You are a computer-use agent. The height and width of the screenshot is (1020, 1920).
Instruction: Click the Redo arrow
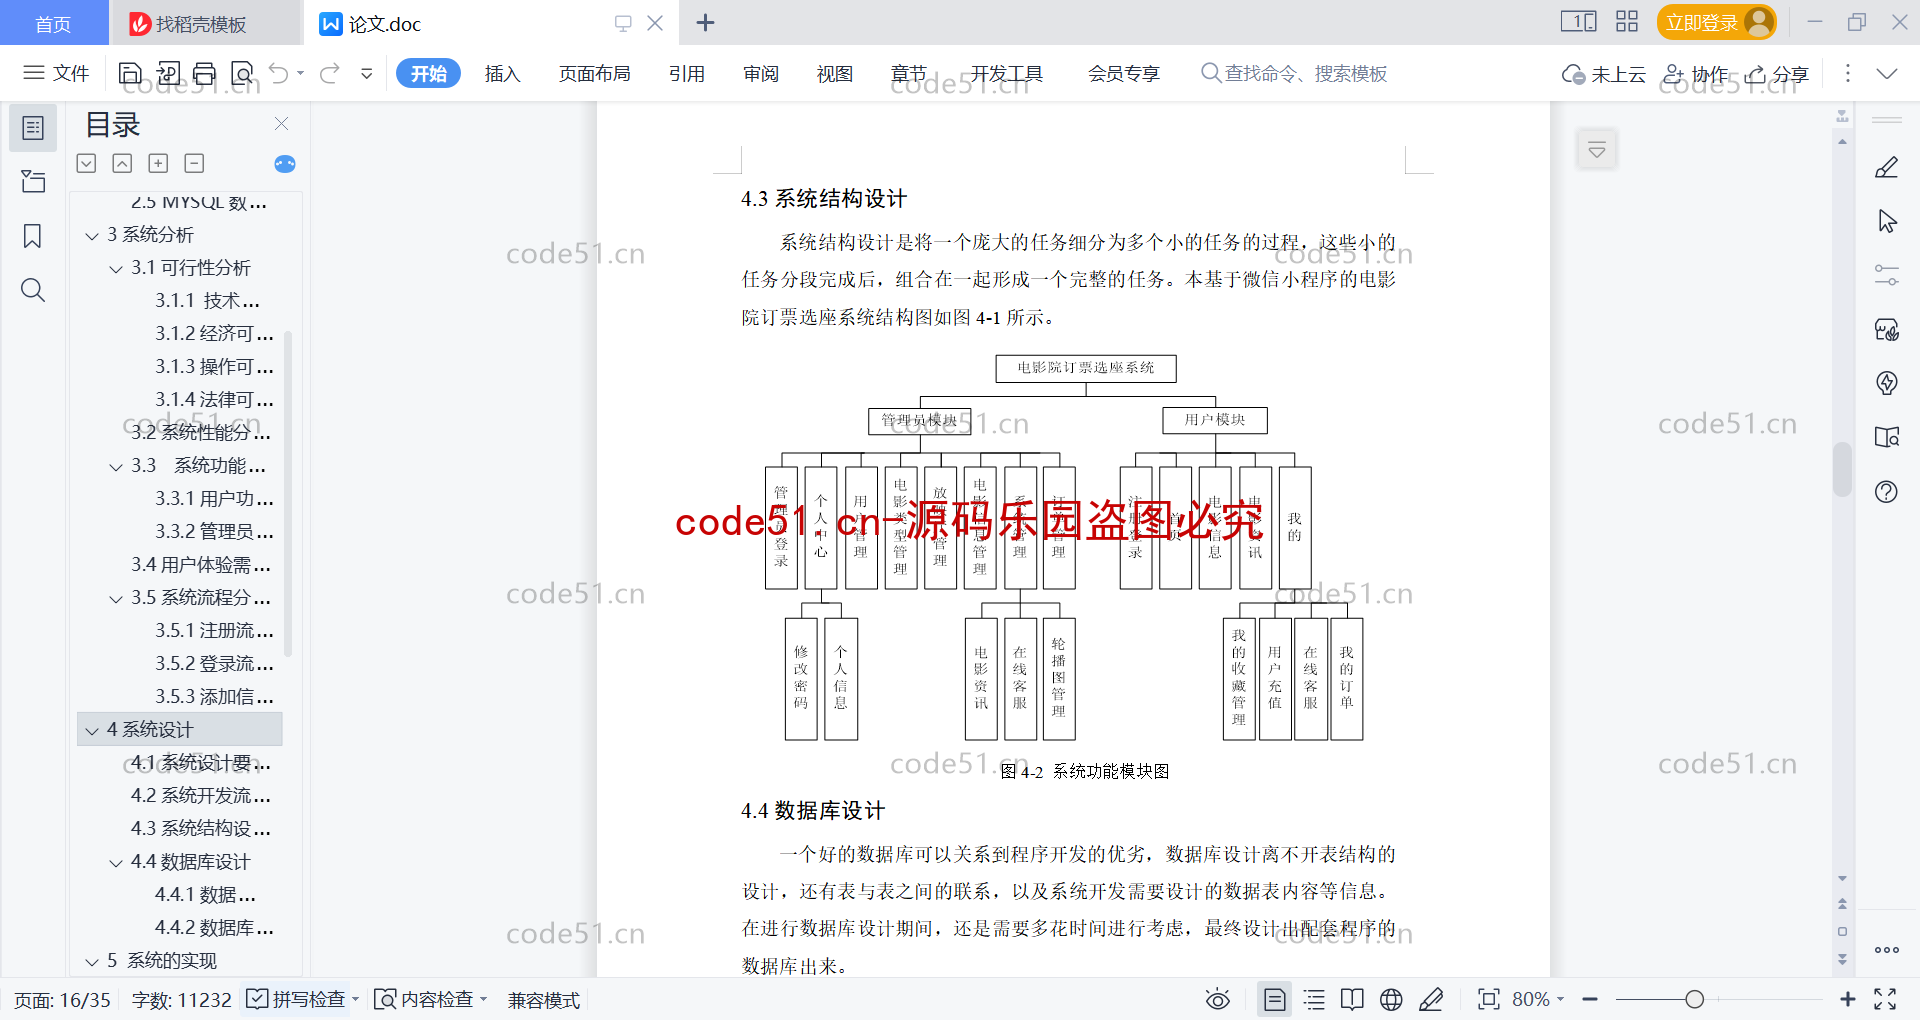click(330, 73)
